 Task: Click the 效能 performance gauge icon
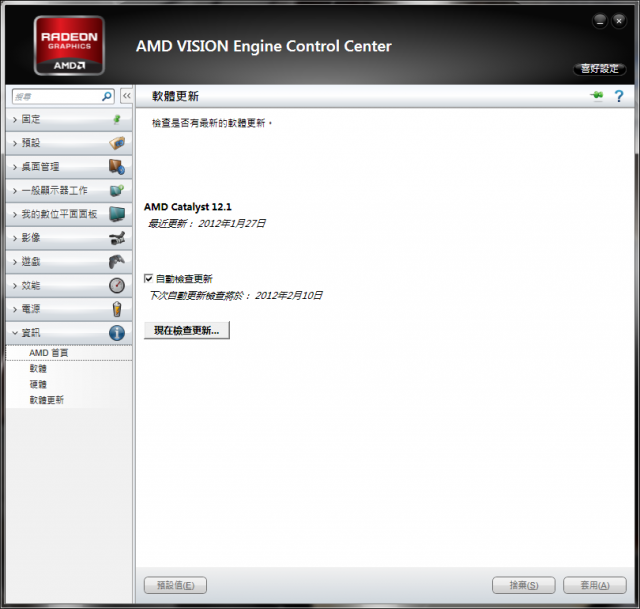pos(117,285)
